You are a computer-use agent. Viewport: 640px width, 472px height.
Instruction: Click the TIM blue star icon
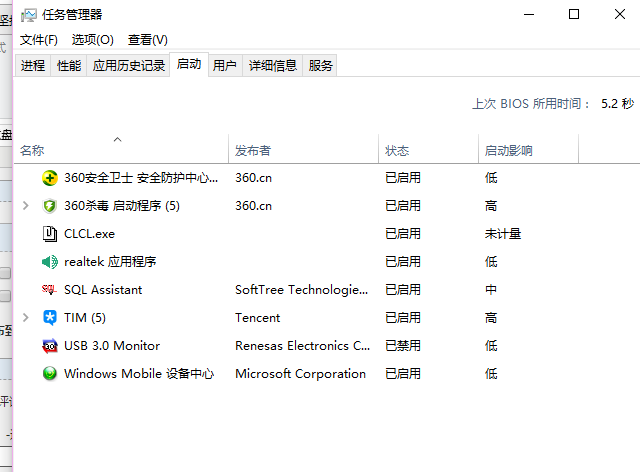click(x=50, y=318)
